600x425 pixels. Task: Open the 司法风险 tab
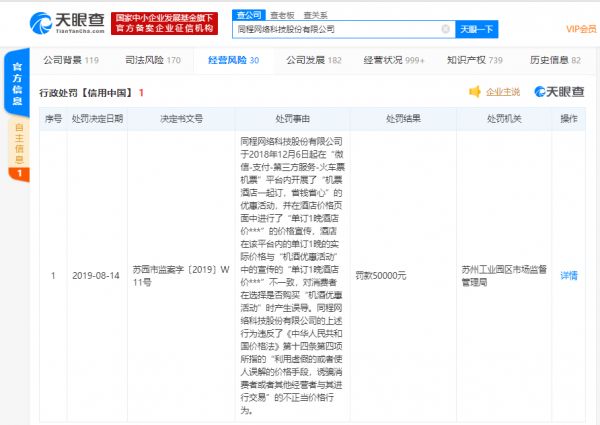pos(147,61)
